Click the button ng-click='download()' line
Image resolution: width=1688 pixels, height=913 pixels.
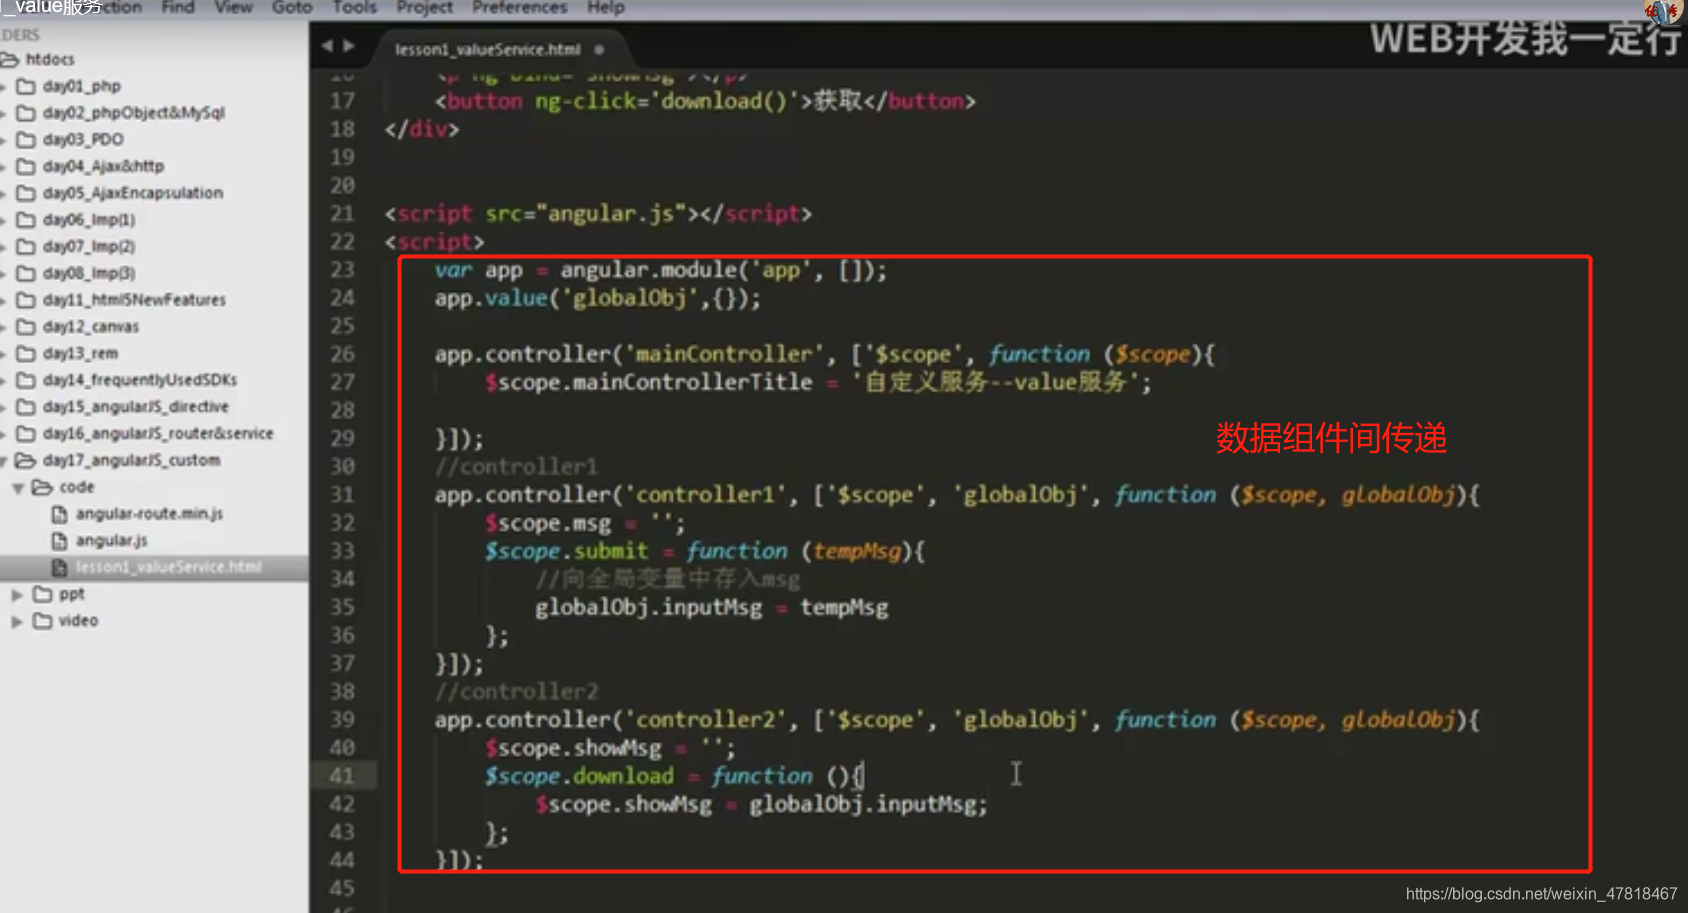coord(705,101)
